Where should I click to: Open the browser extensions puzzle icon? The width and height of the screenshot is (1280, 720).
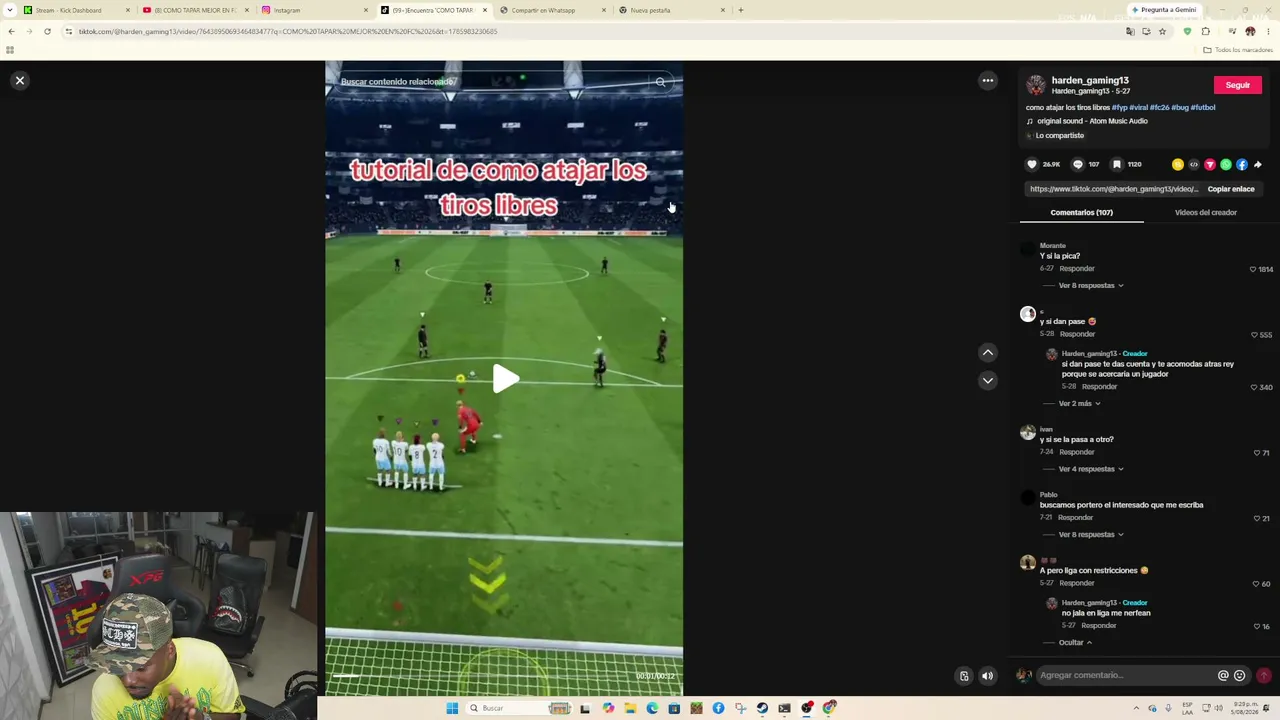pyautogui.click(x=1206, y=31)
